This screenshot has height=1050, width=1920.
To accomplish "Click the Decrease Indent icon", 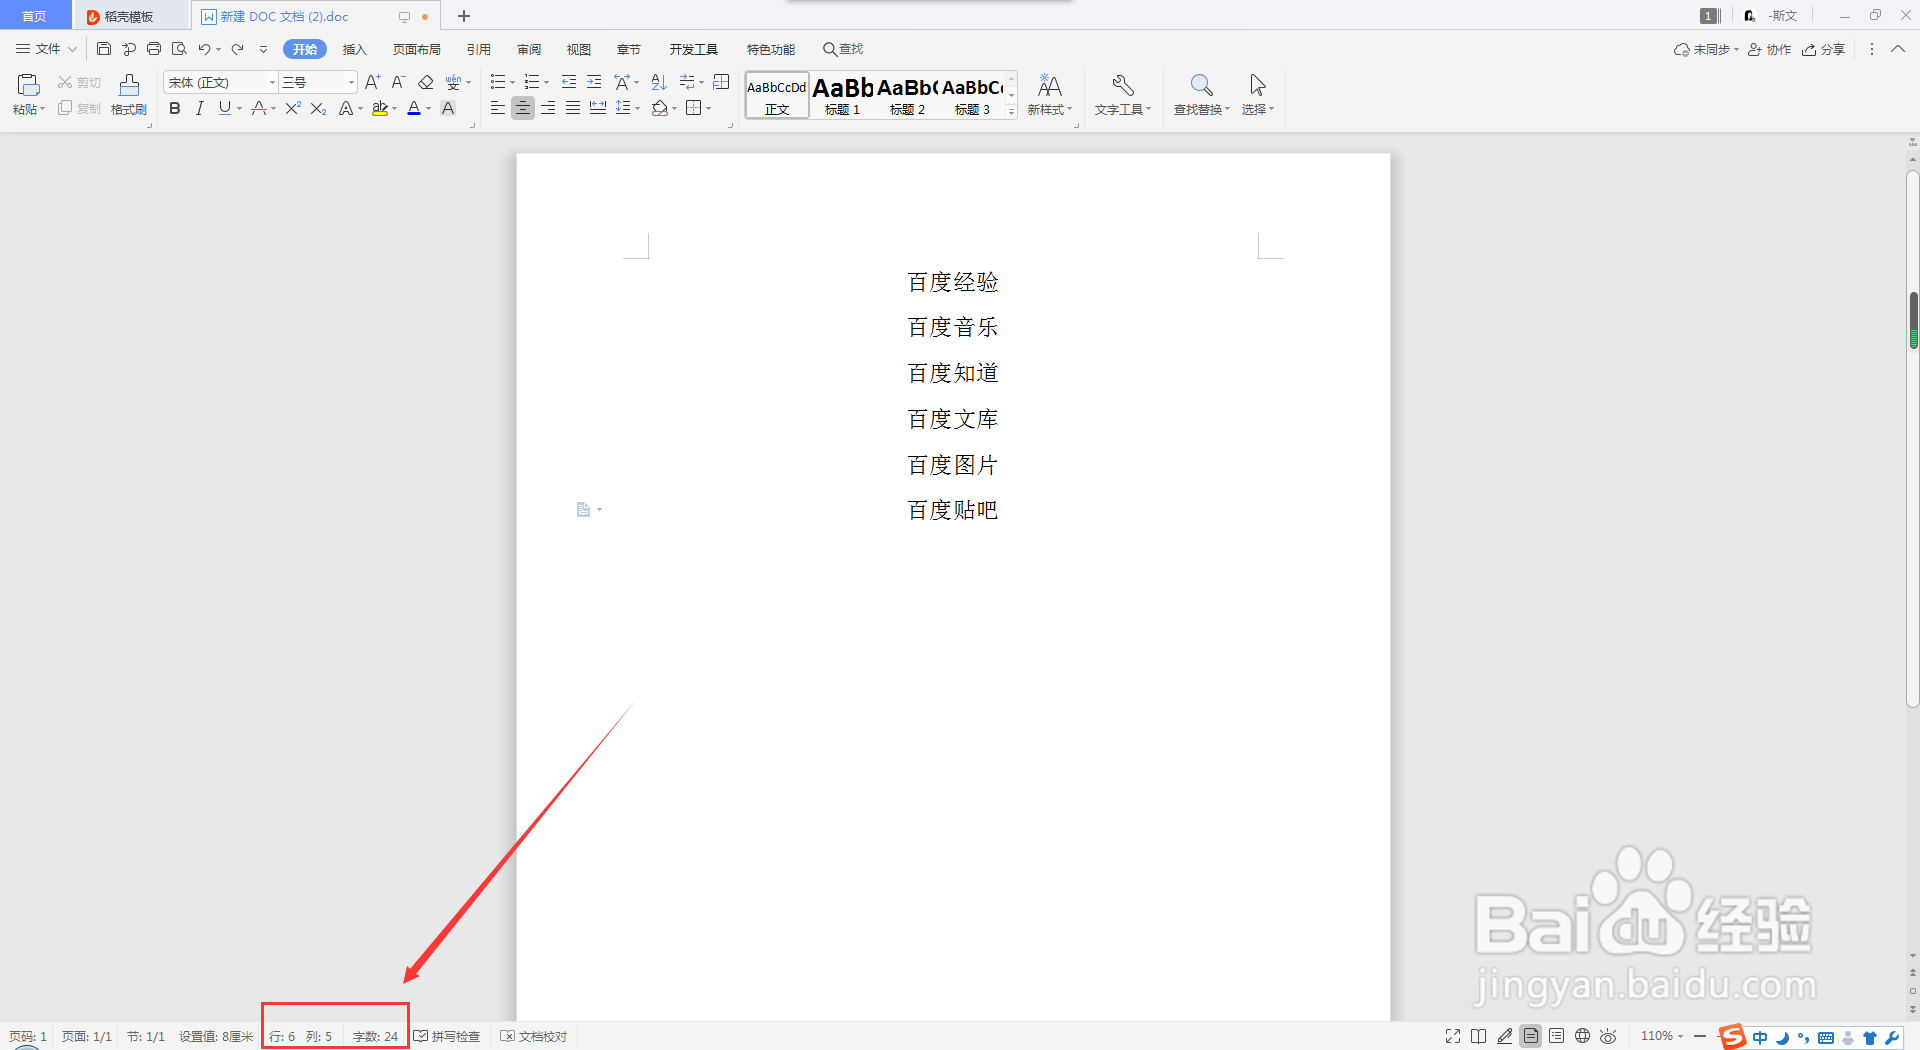I will (569, 82).
